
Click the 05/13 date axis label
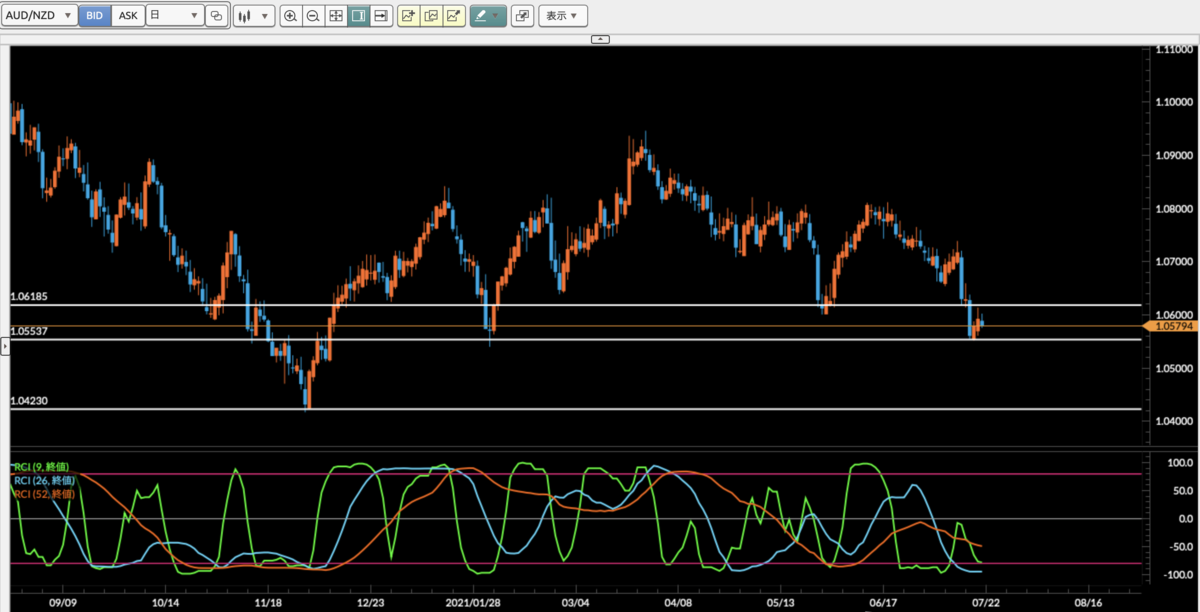click(780, 604)
